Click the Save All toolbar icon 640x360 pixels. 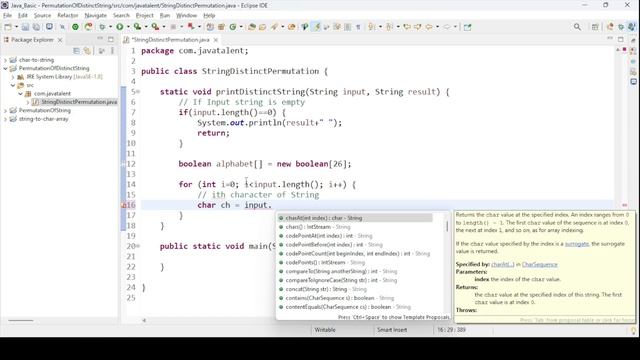(x=36, y=27)
